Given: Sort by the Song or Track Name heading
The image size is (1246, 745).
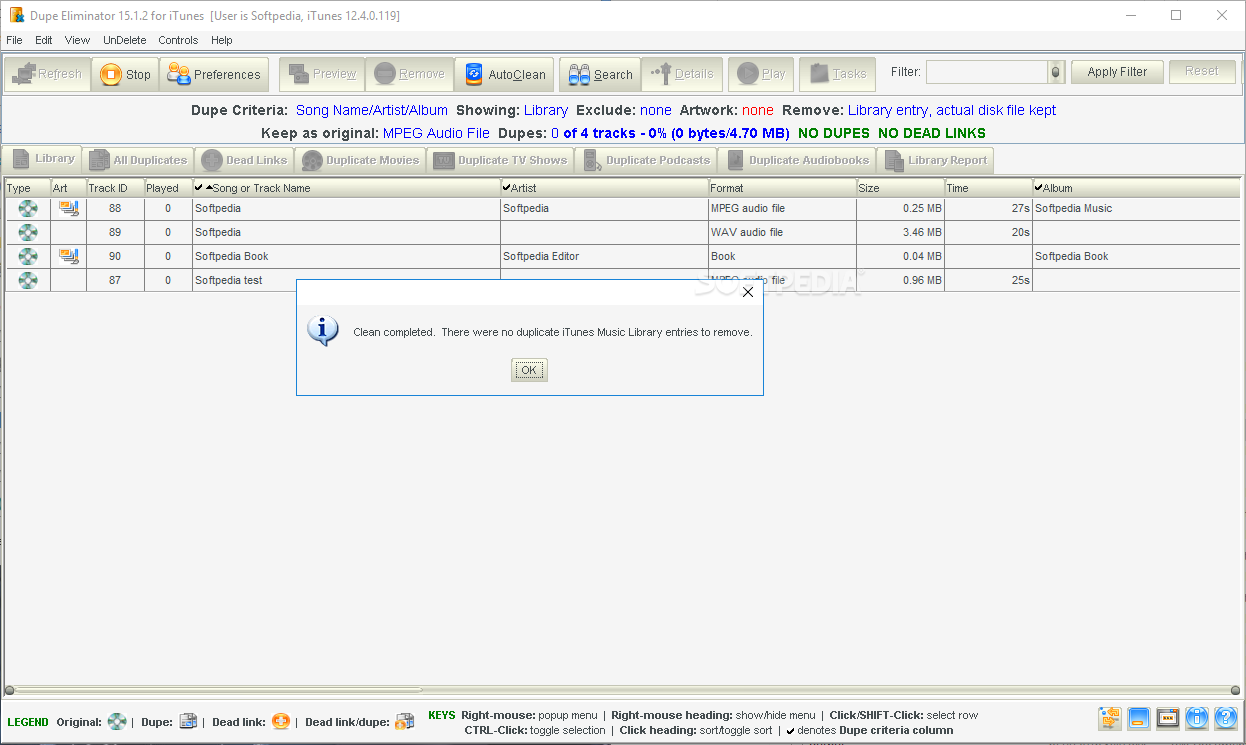Looking at the screenshot, I should pyautogui.click(x=347, y=188).
